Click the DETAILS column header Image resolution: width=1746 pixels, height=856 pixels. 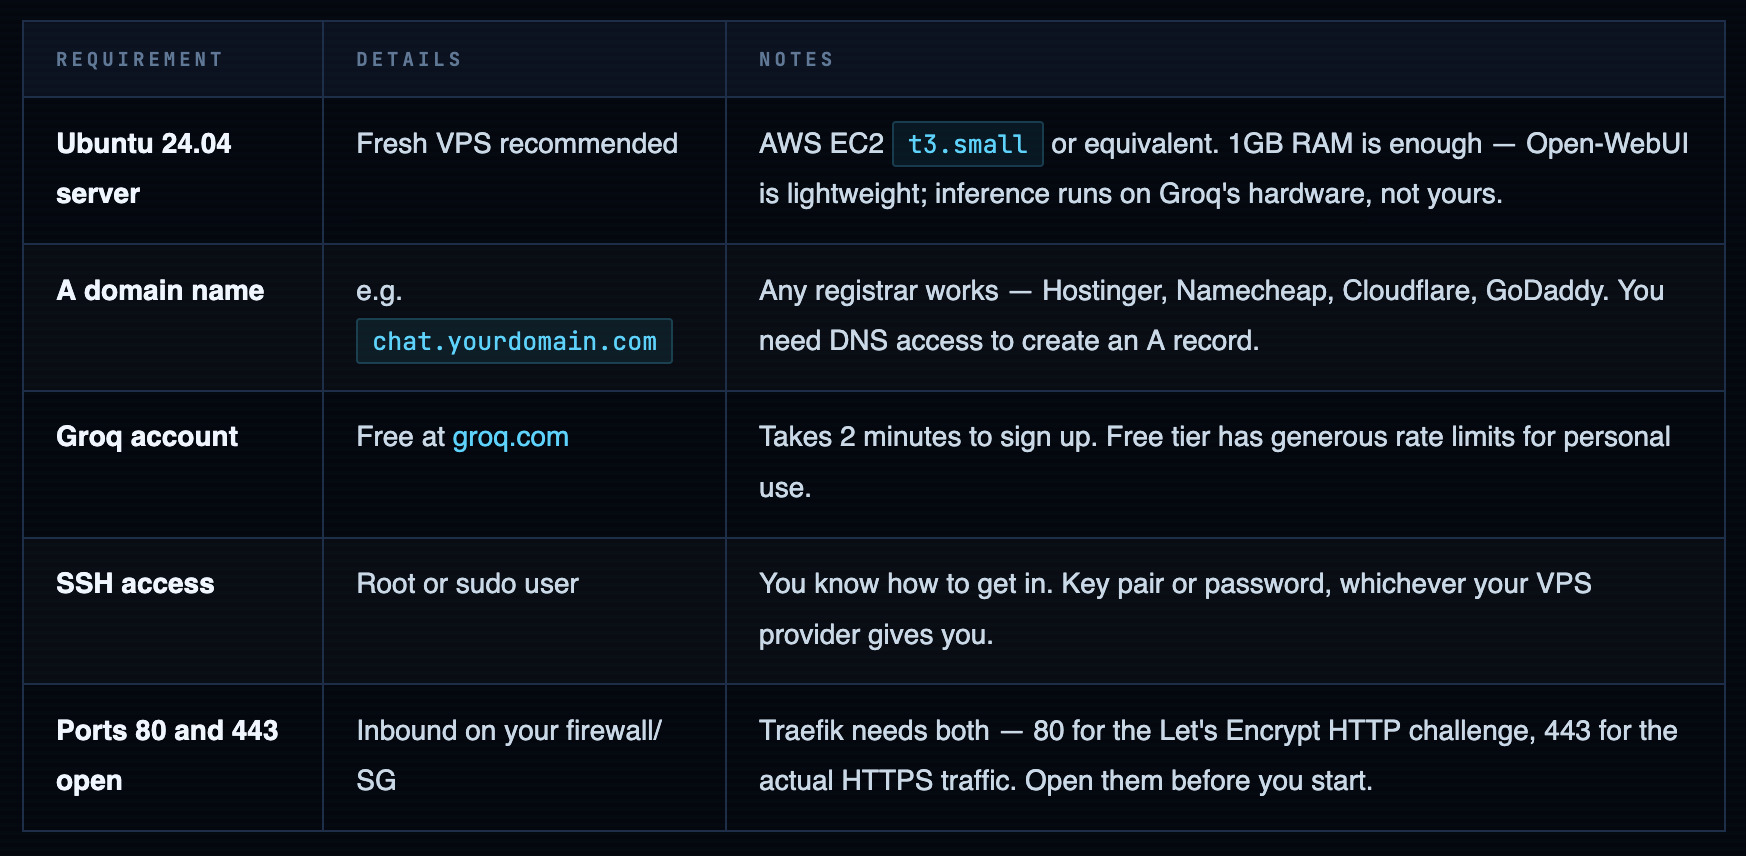[x=409, y=60]
